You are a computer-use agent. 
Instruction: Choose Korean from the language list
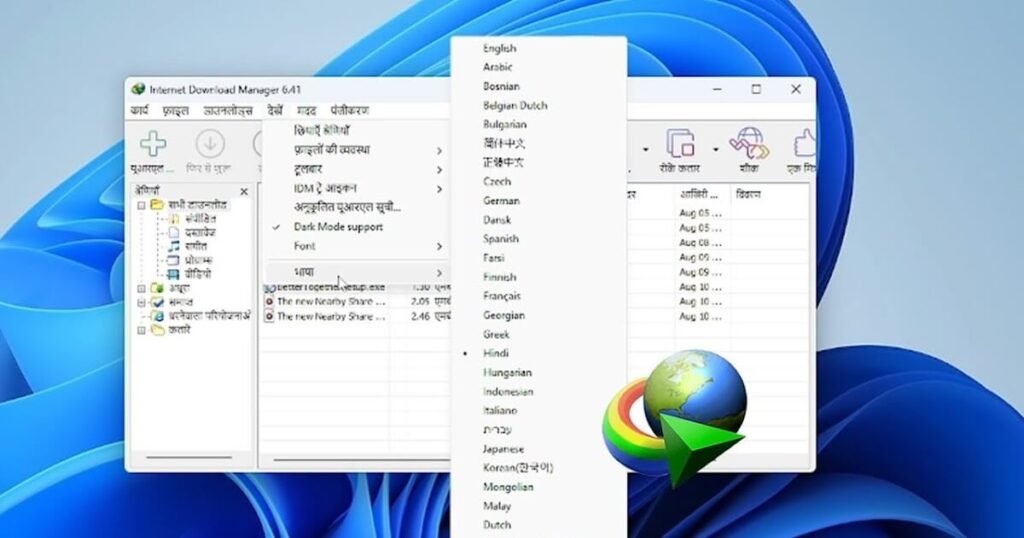(x=518, y=467)
